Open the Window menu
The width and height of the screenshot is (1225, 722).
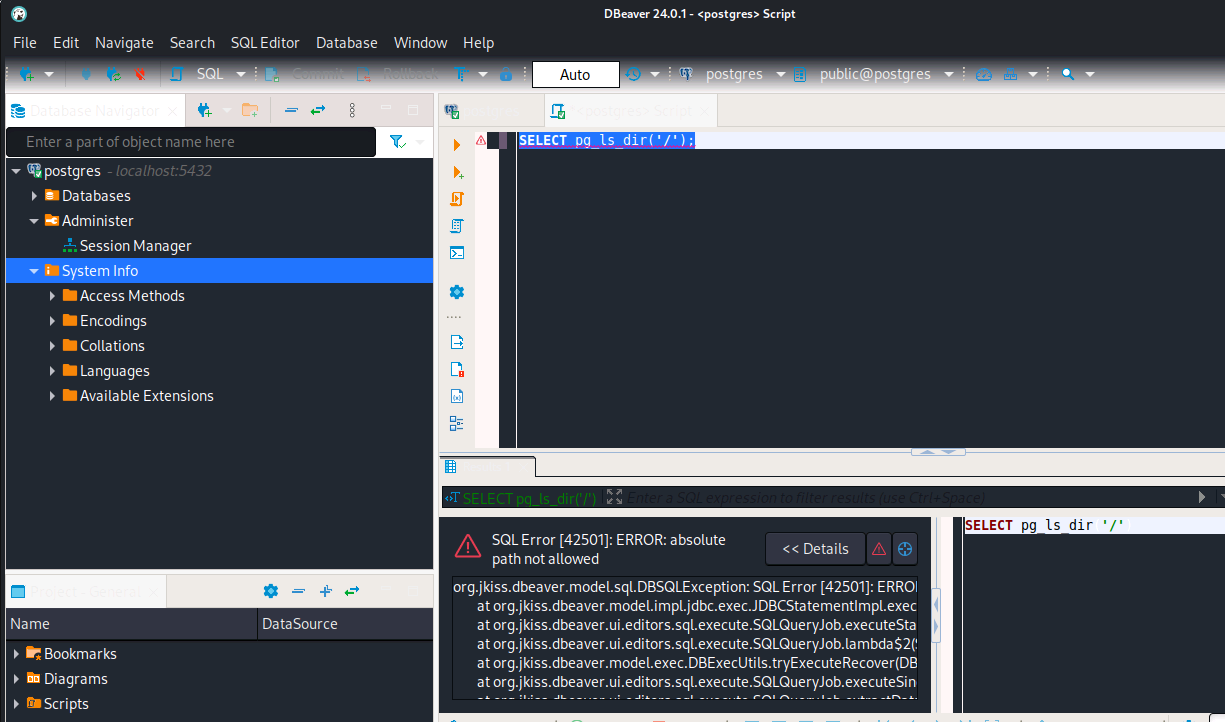pos(420,43)
